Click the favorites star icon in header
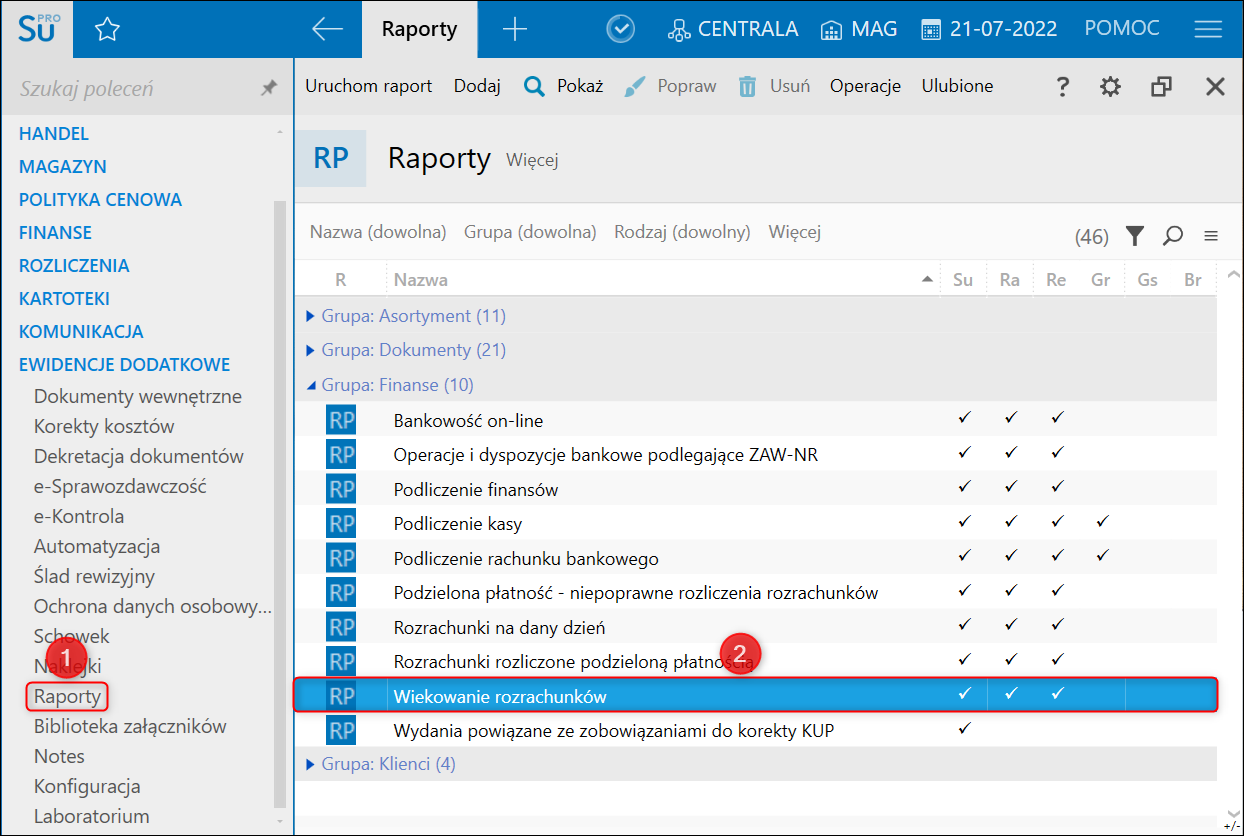The width and height of the screenshot is (1244, 836). tap(107, 30)
